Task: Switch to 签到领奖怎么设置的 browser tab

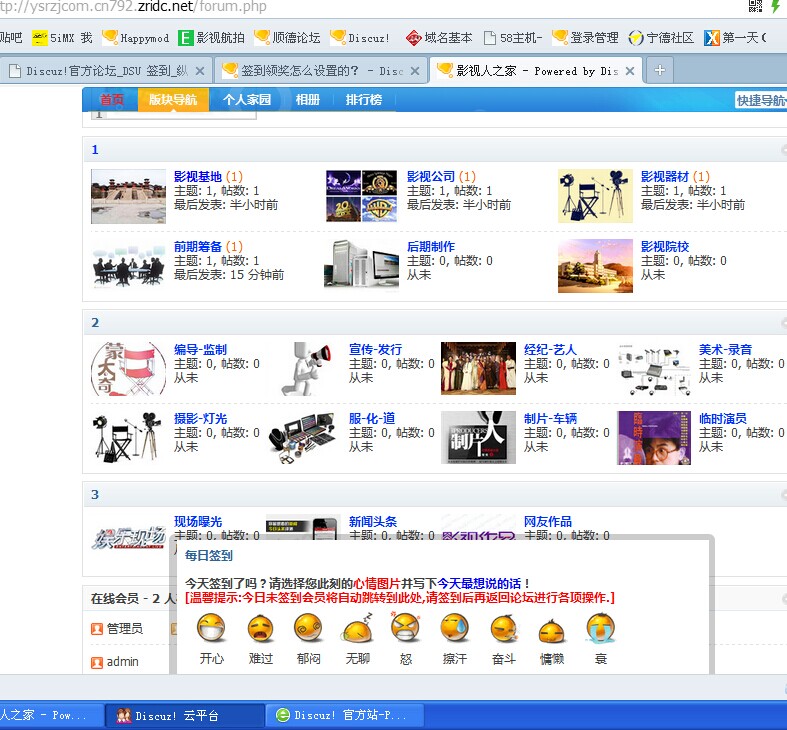Action: [x=319, y=71]
